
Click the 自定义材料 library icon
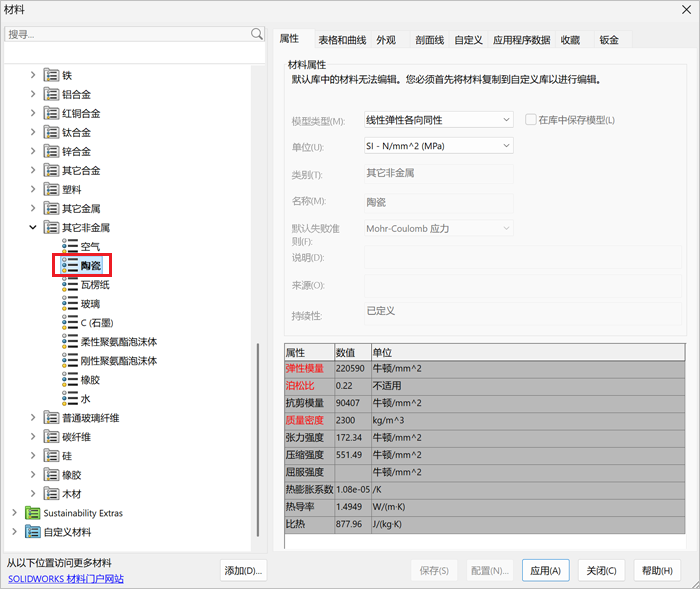33,532
